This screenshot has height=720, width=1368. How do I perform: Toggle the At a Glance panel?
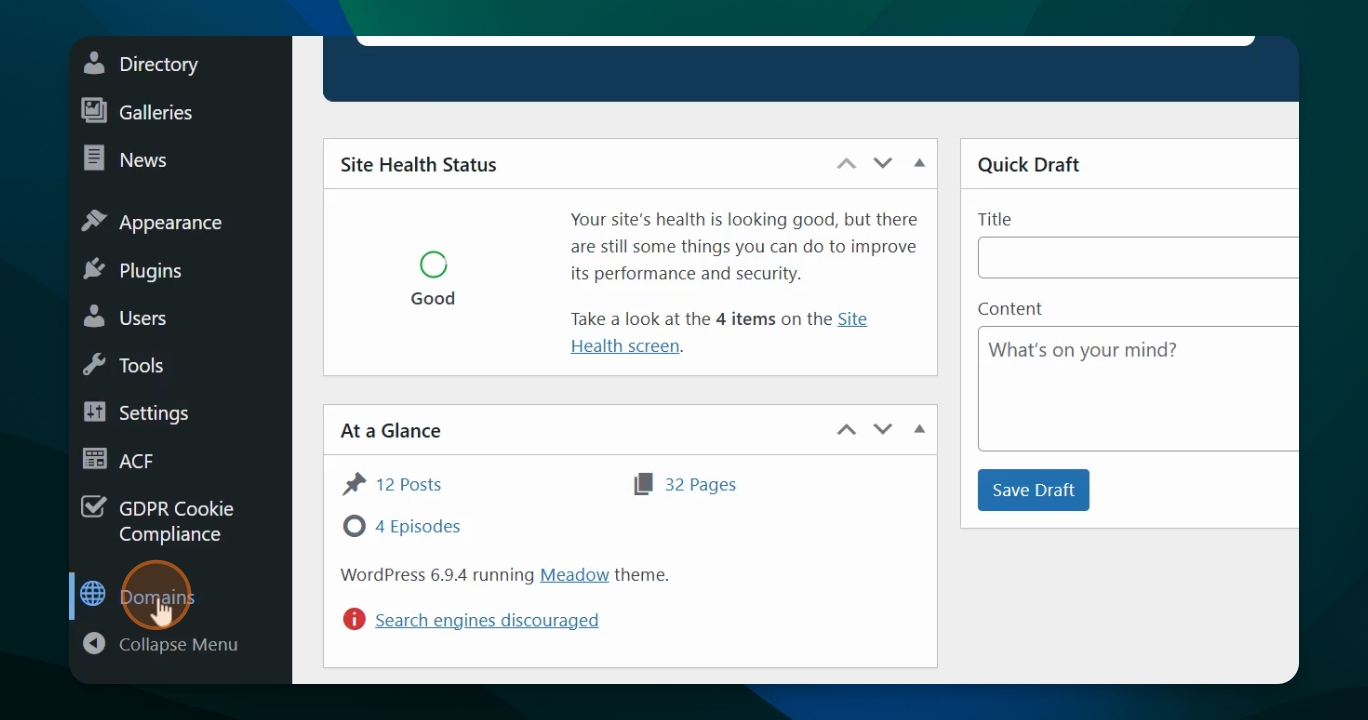[919, 429]
